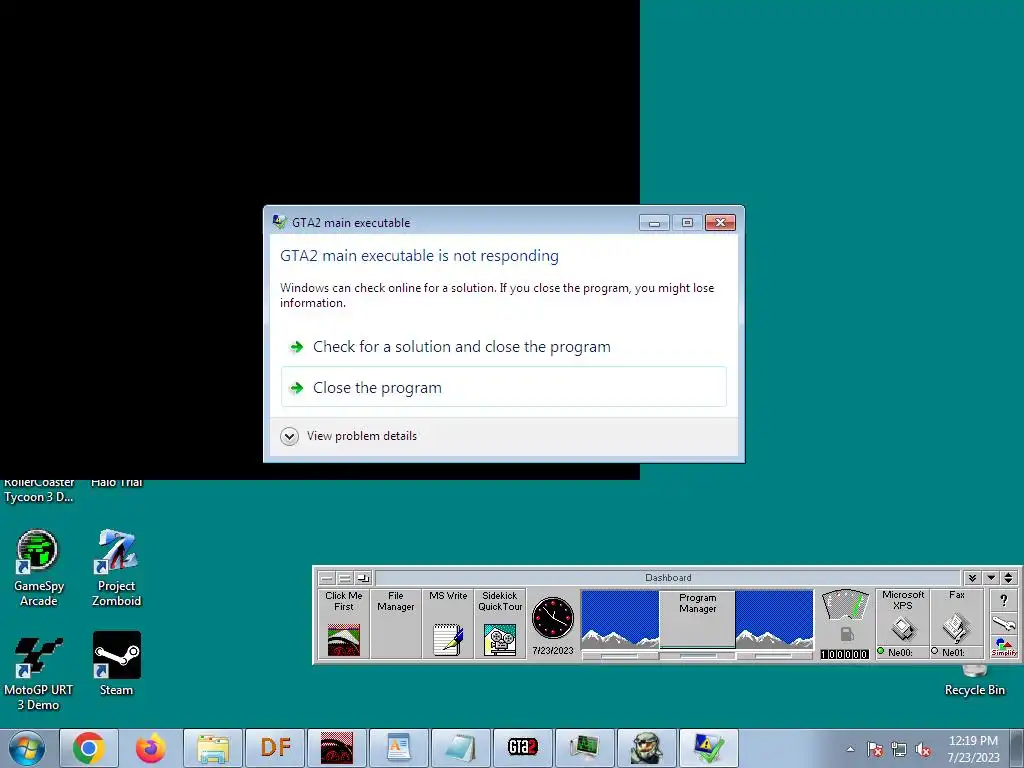Switch to Dashboard app on taskbar
1024x768 pixels.
tap(337, 748)
